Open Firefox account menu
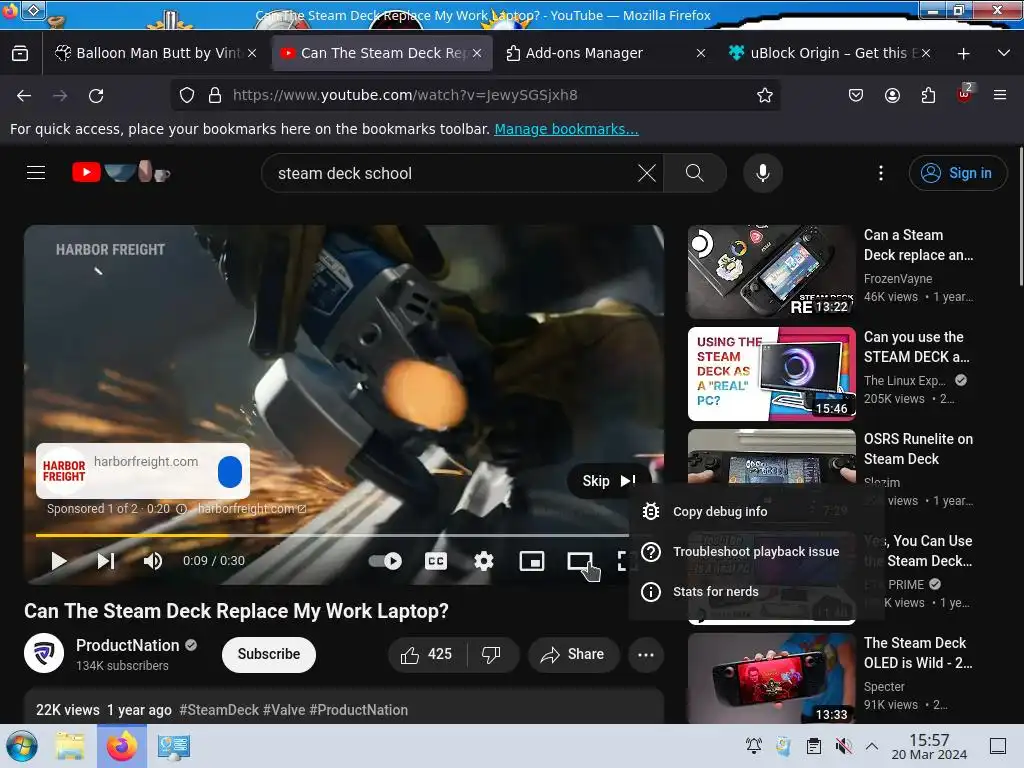The width and height of the screenshot is (1024, 768). (x=892, y=95)
